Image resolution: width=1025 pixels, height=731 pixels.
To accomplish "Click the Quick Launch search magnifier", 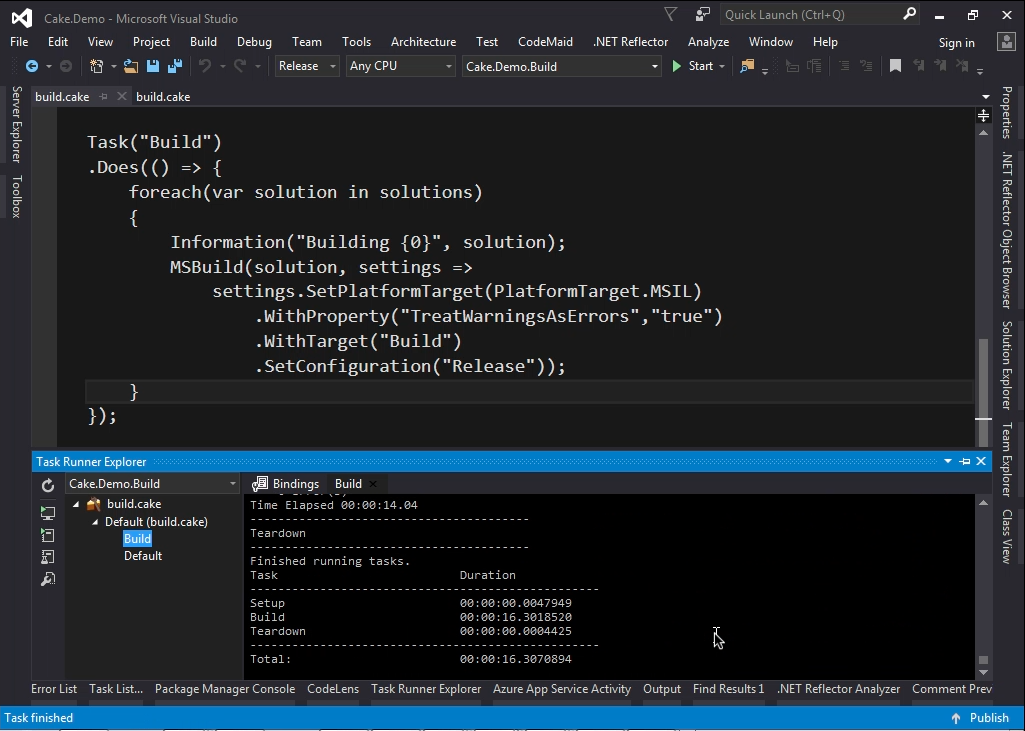I will pos(909,14).
